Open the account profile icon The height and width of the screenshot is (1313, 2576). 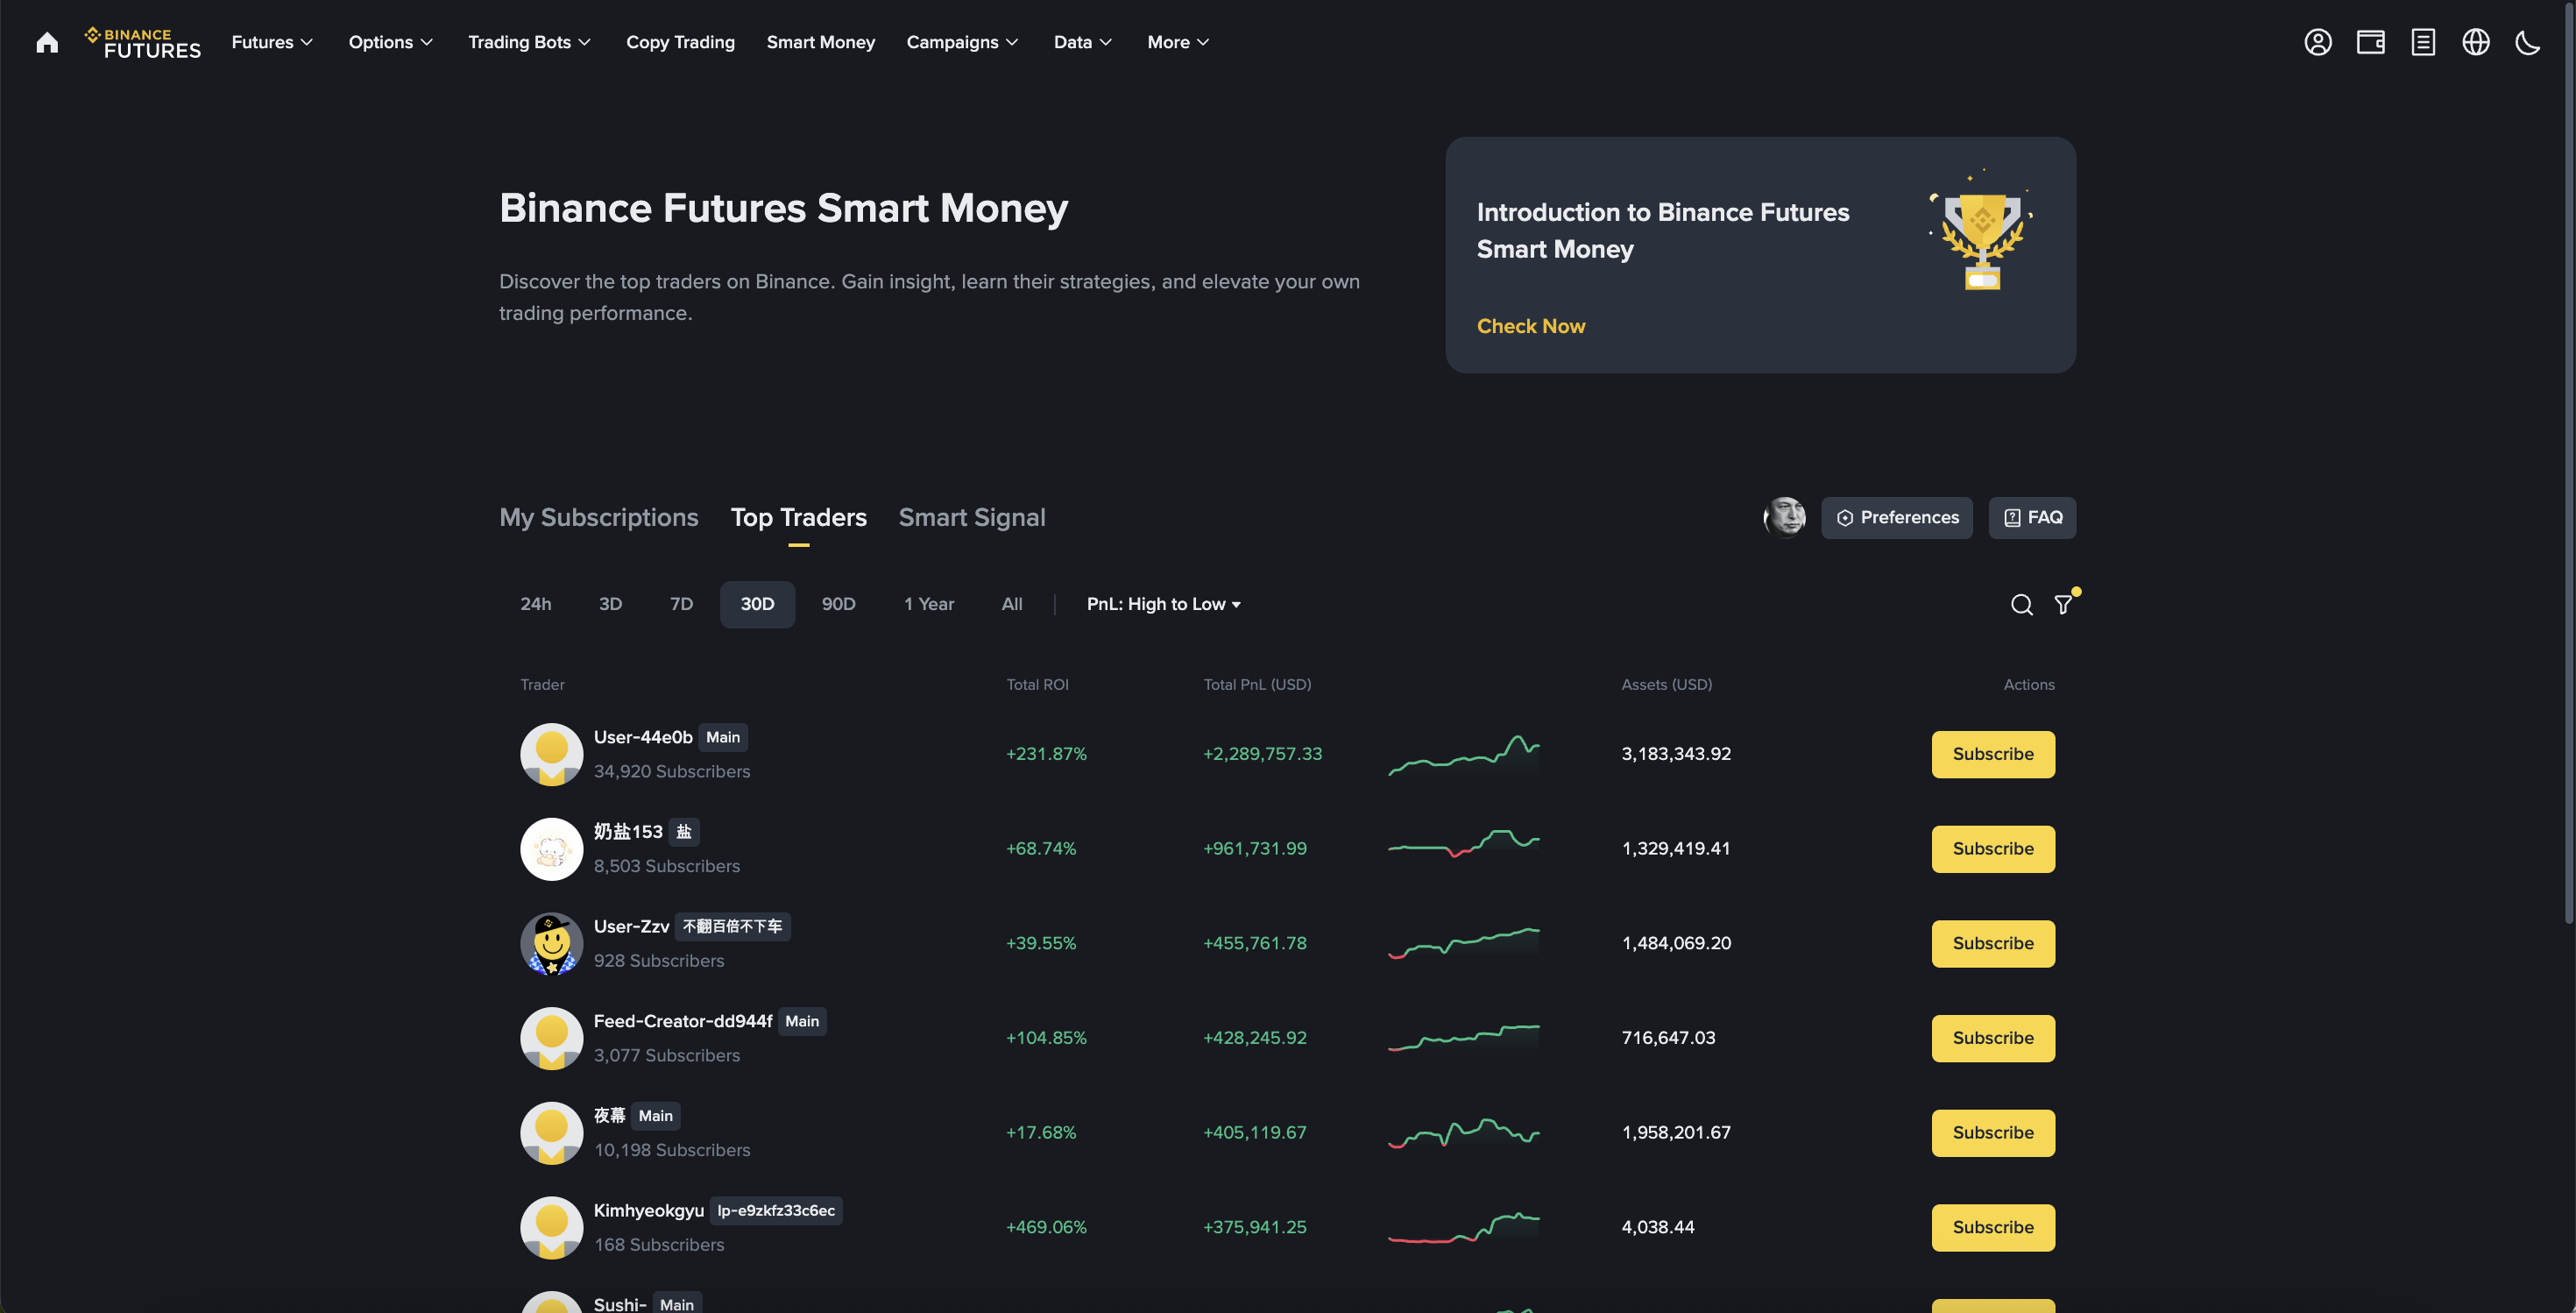click(x=2318, y=42)
